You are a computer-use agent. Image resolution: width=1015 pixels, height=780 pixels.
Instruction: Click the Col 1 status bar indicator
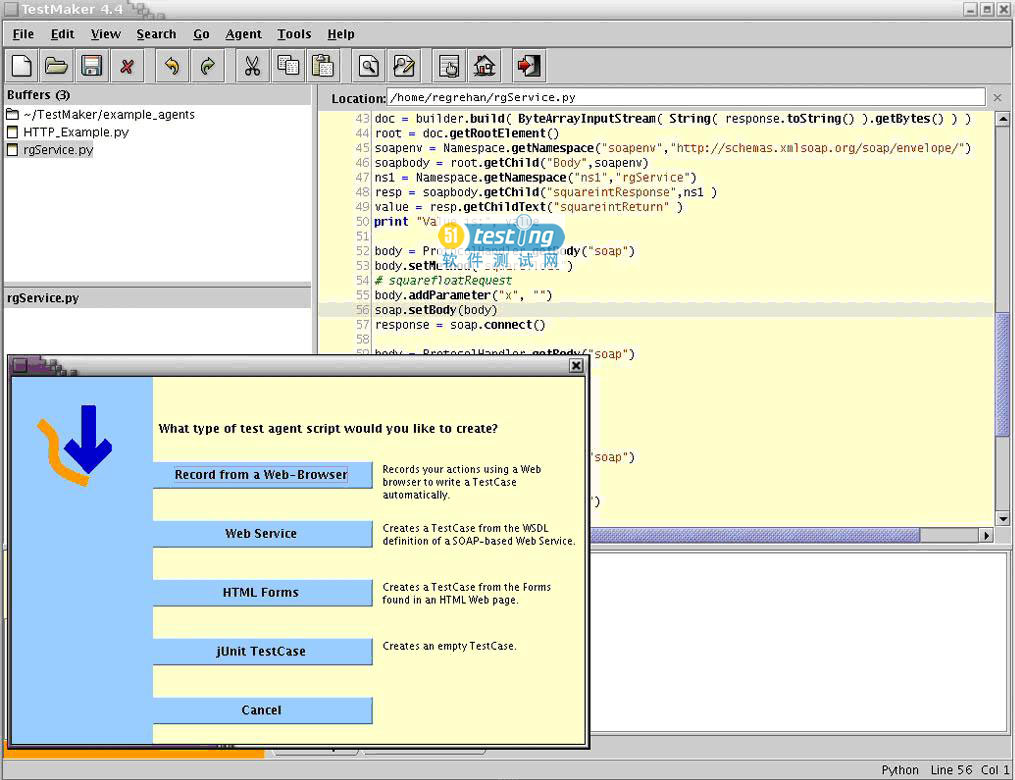(996, 770)
